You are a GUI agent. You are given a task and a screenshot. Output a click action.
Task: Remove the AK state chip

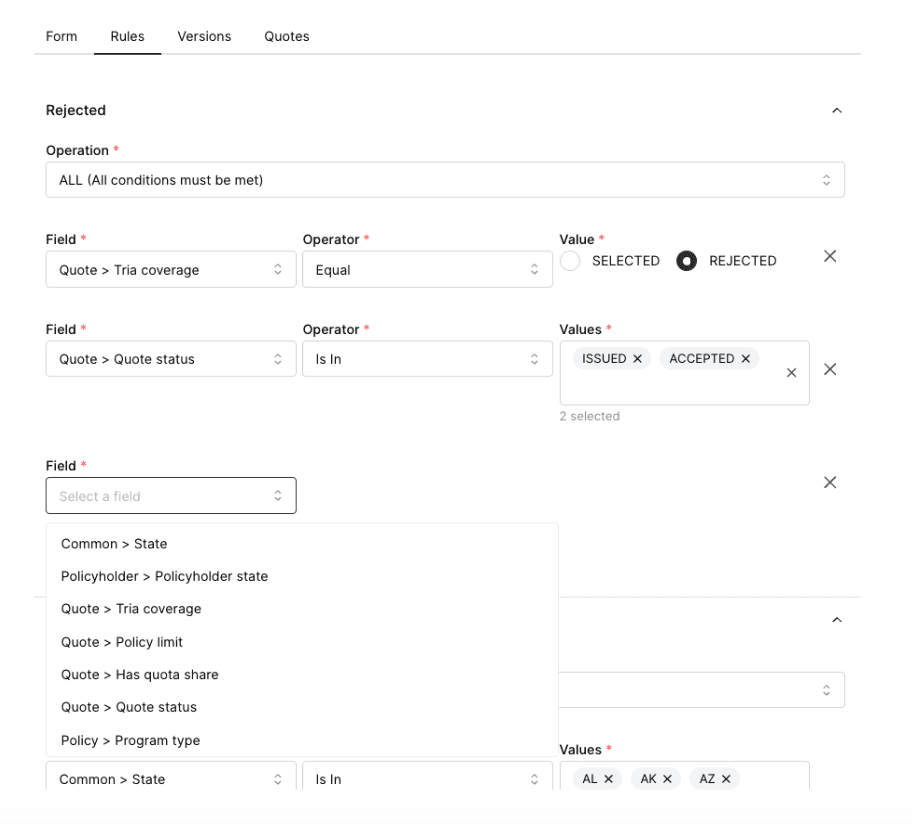[666, 779]
